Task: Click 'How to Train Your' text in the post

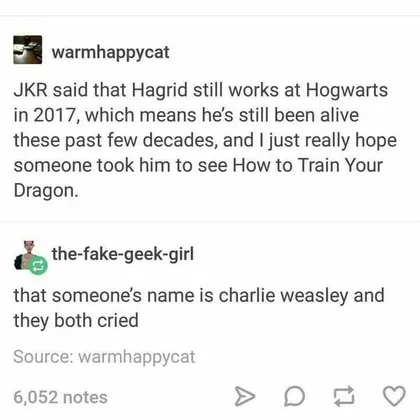Action: [x=308, y=165]
